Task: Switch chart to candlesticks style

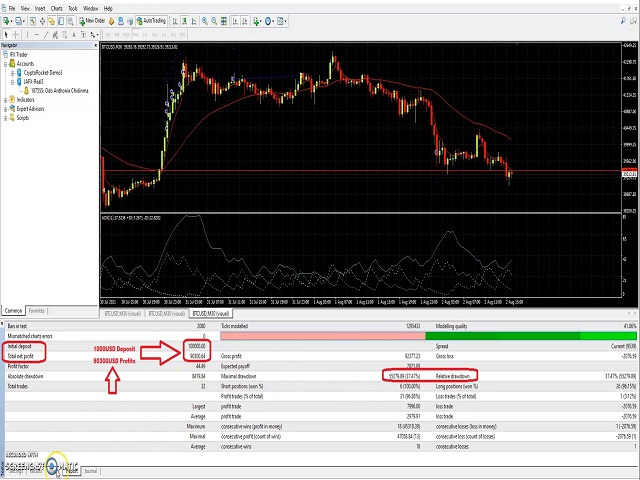Action: (x=184, y=21)
